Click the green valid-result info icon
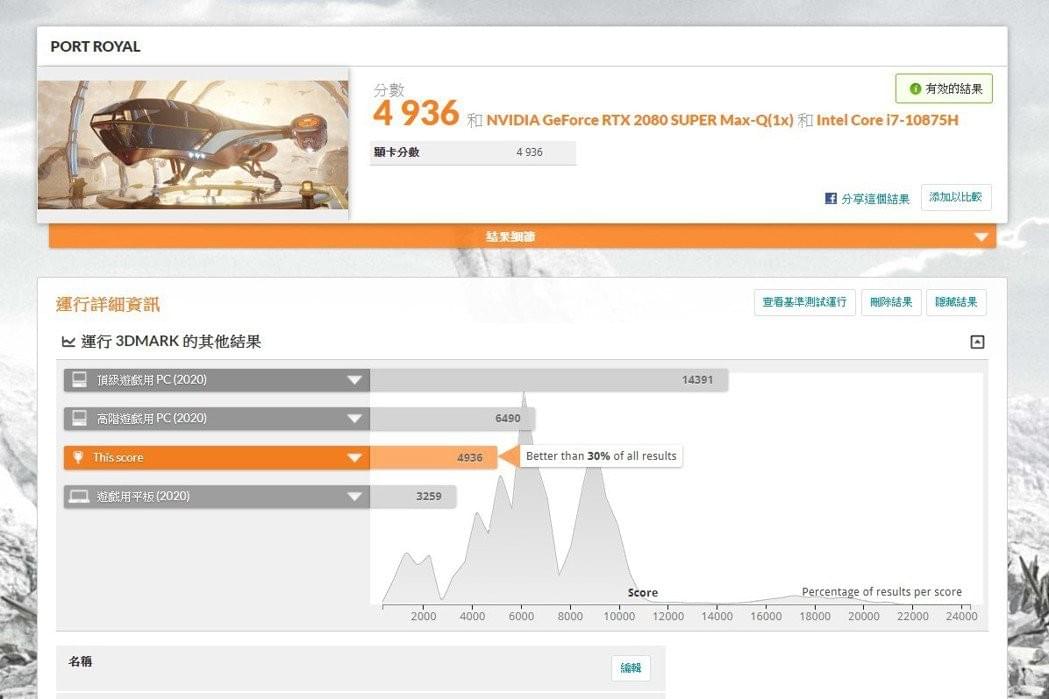Viewport: 1049px width, 699px height. 915,89
